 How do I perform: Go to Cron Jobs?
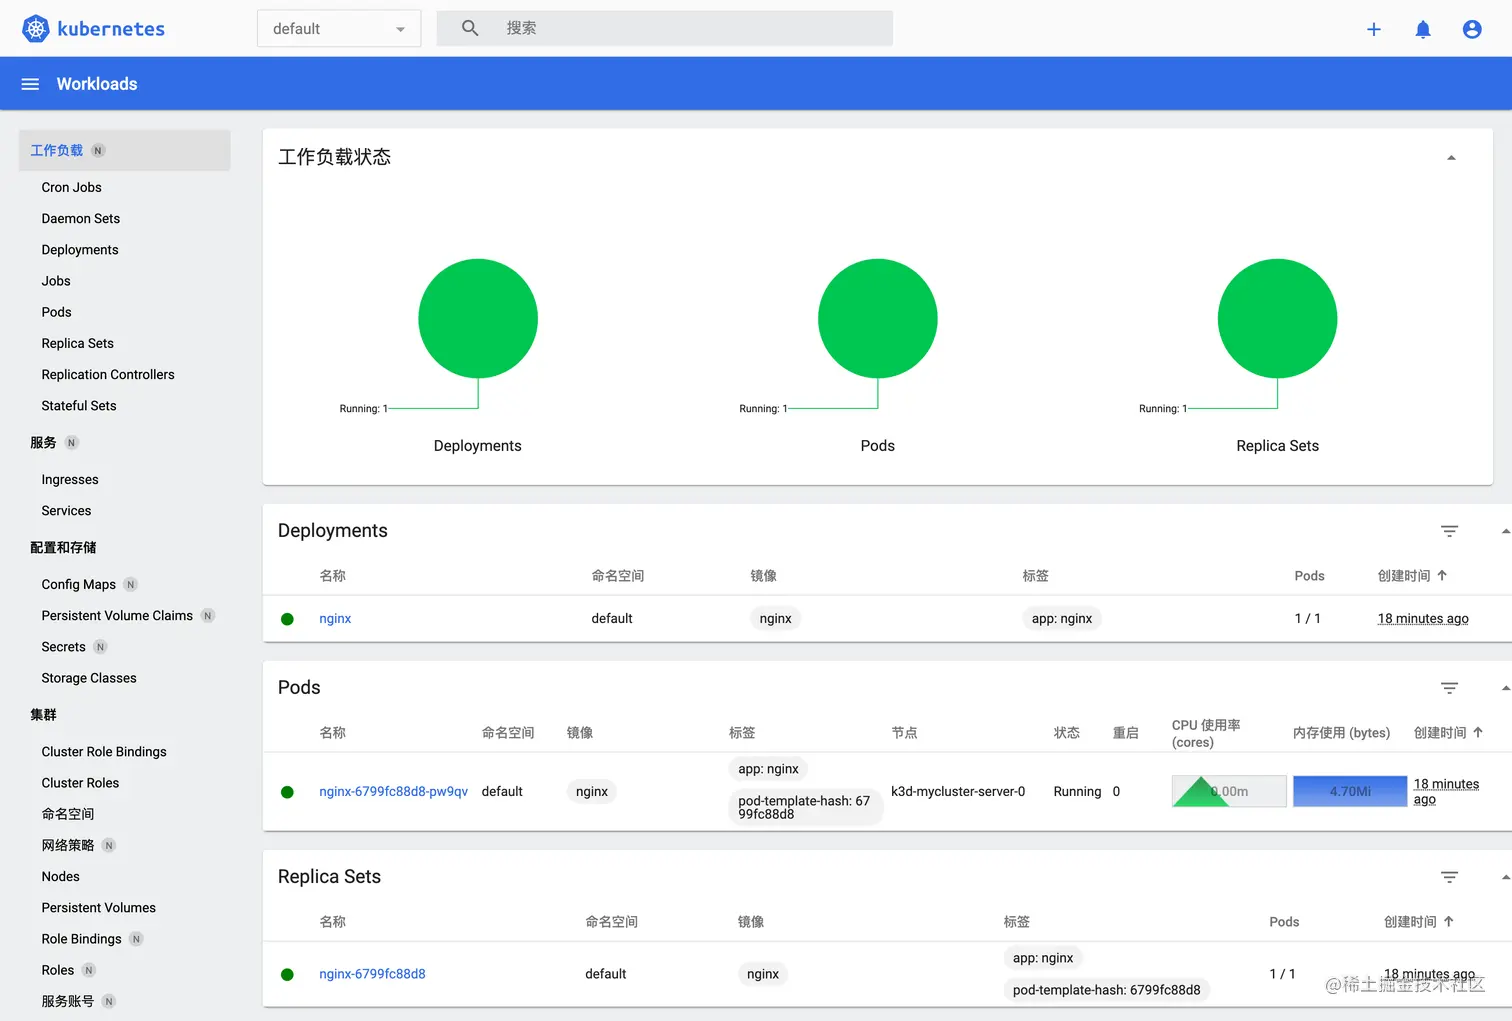(x=72, y=187)
